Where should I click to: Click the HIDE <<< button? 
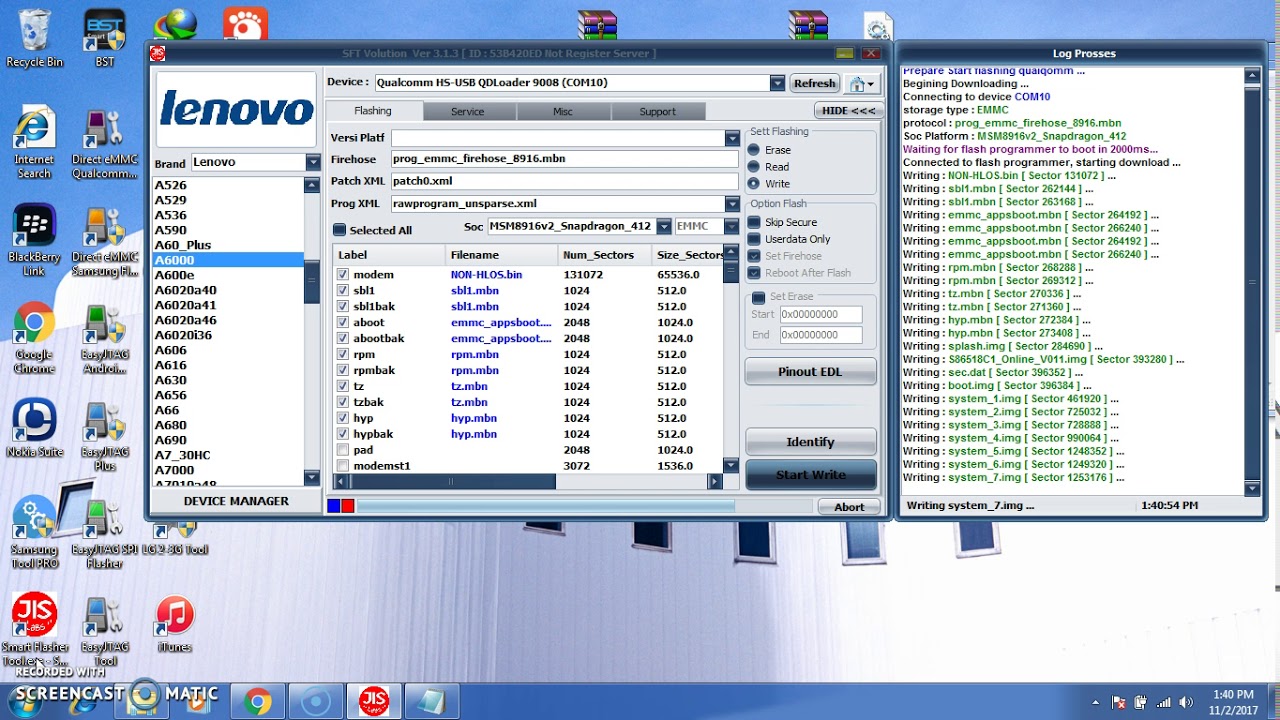point(848,111)
